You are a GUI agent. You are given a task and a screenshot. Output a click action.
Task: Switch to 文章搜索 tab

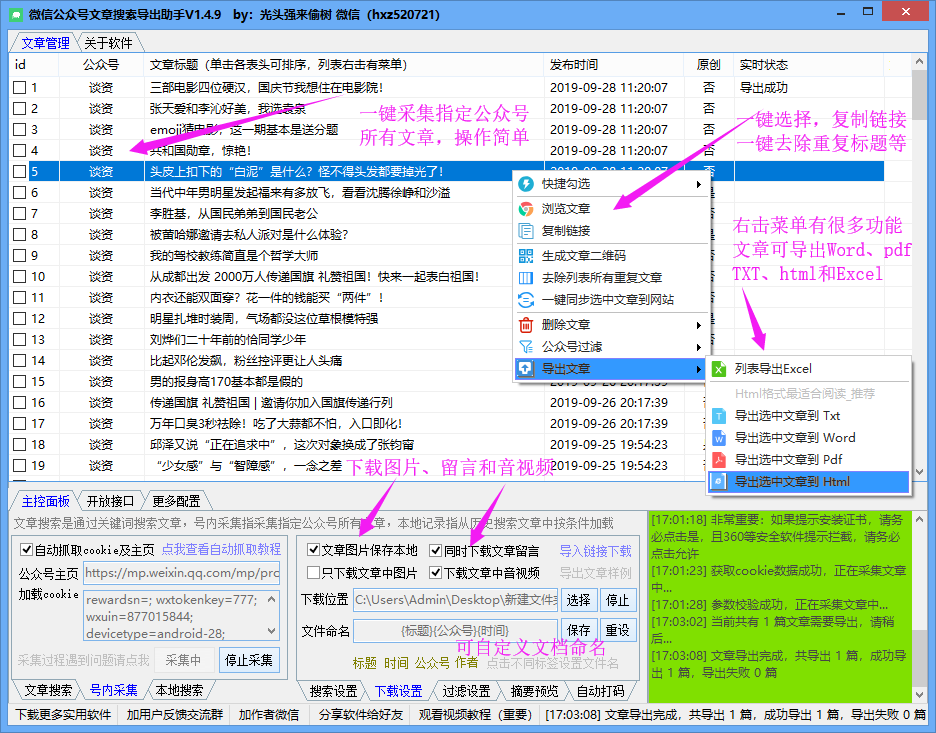click(x=48, y=691)
